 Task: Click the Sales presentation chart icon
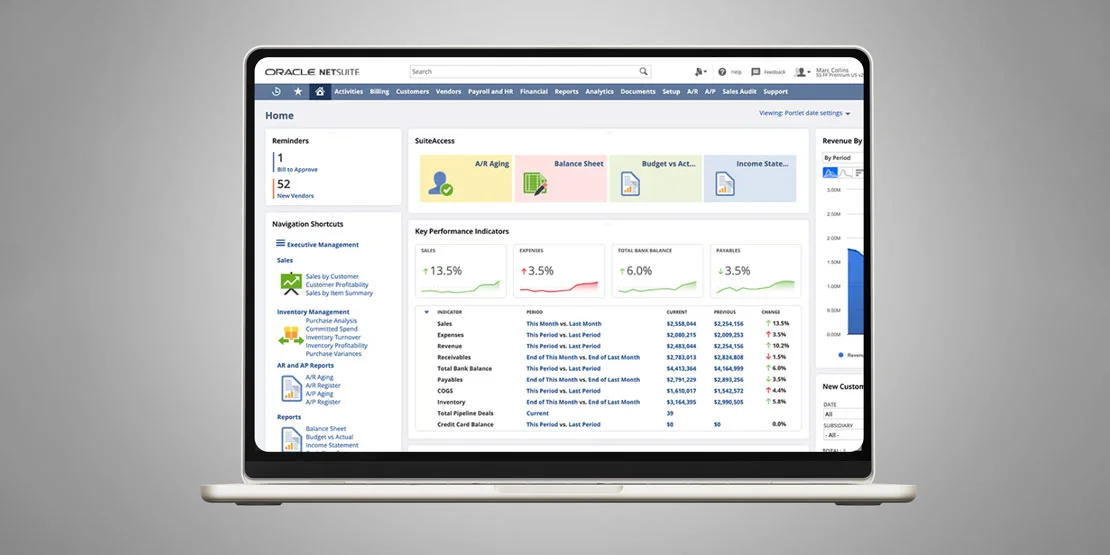(x=291, y=284)
